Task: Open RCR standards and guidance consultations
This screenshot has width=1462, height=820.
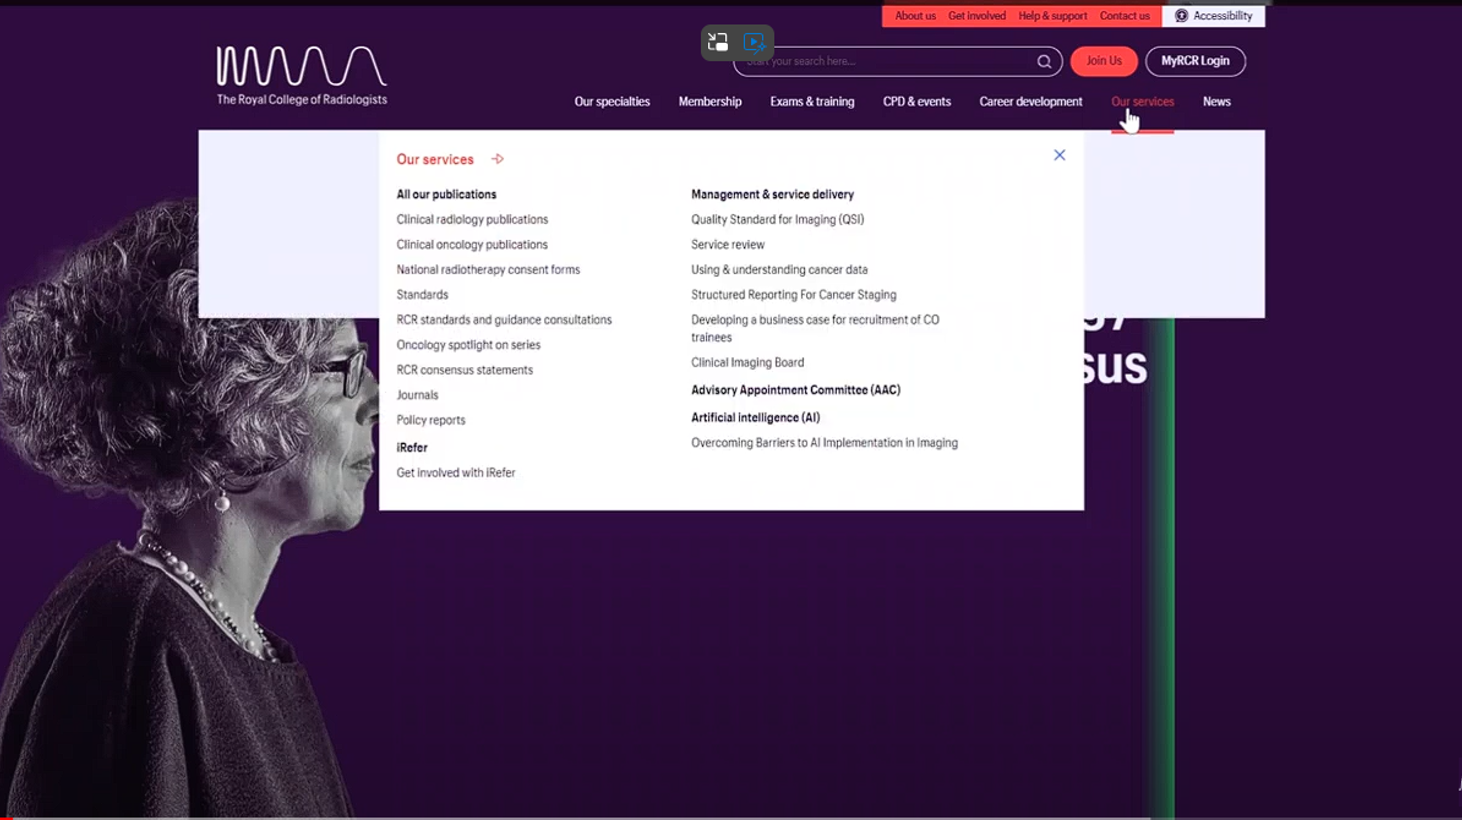Action: tap(504, 320)
